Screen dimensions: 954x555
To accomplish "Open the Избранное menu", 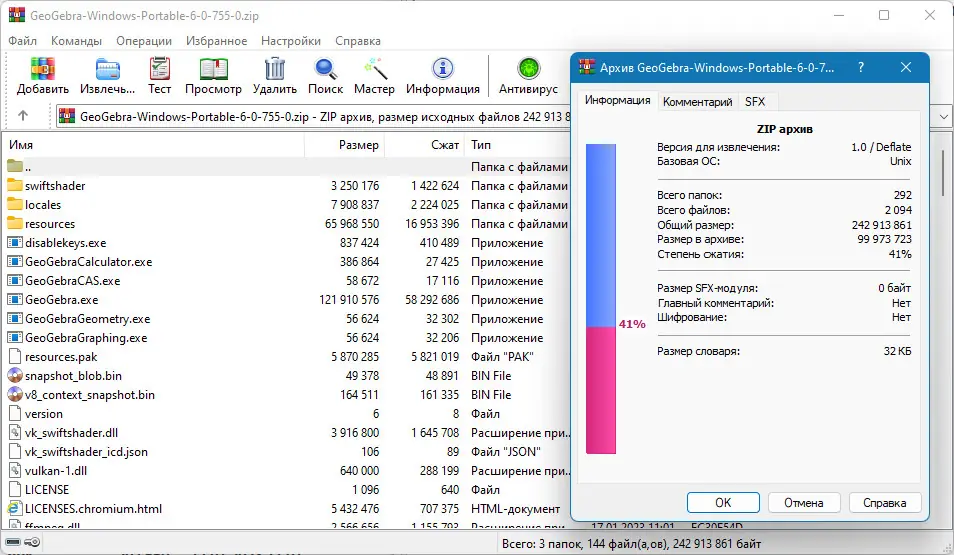I will [217, 41].
